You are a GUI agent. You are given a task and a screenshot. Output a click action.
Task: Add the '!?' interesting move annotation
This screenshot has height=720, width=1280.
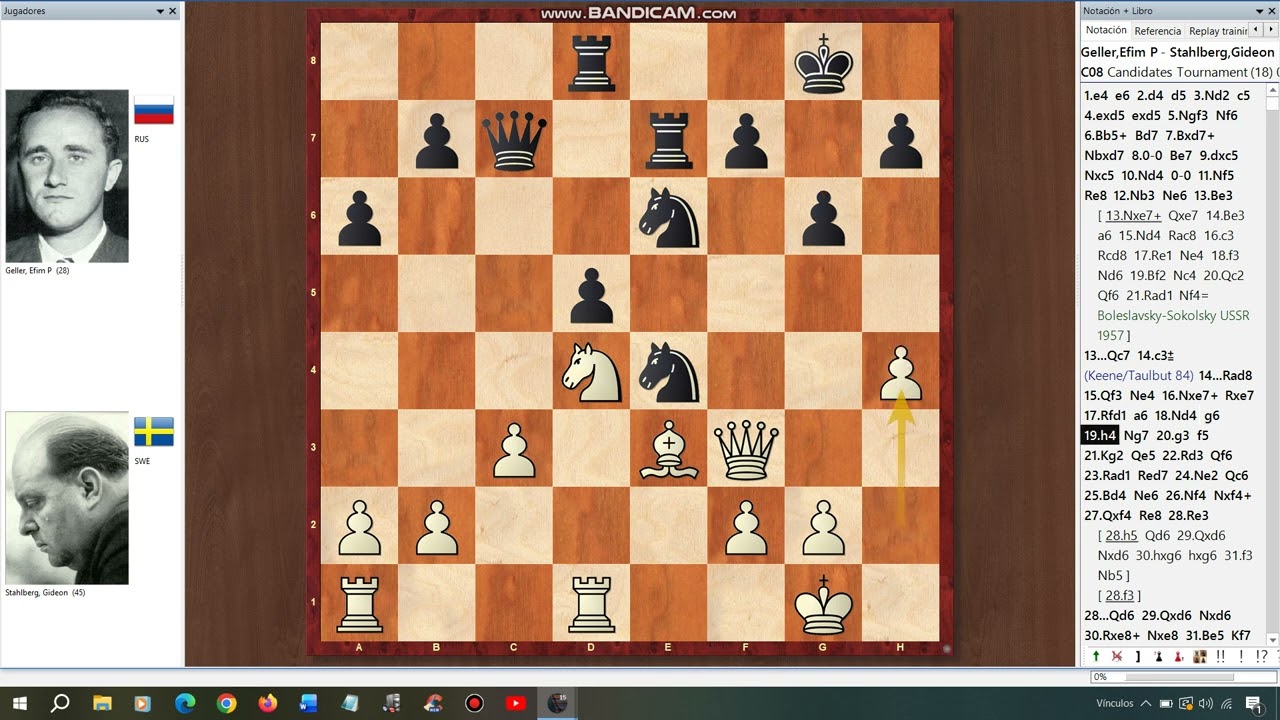click(x=1261, y=657)
